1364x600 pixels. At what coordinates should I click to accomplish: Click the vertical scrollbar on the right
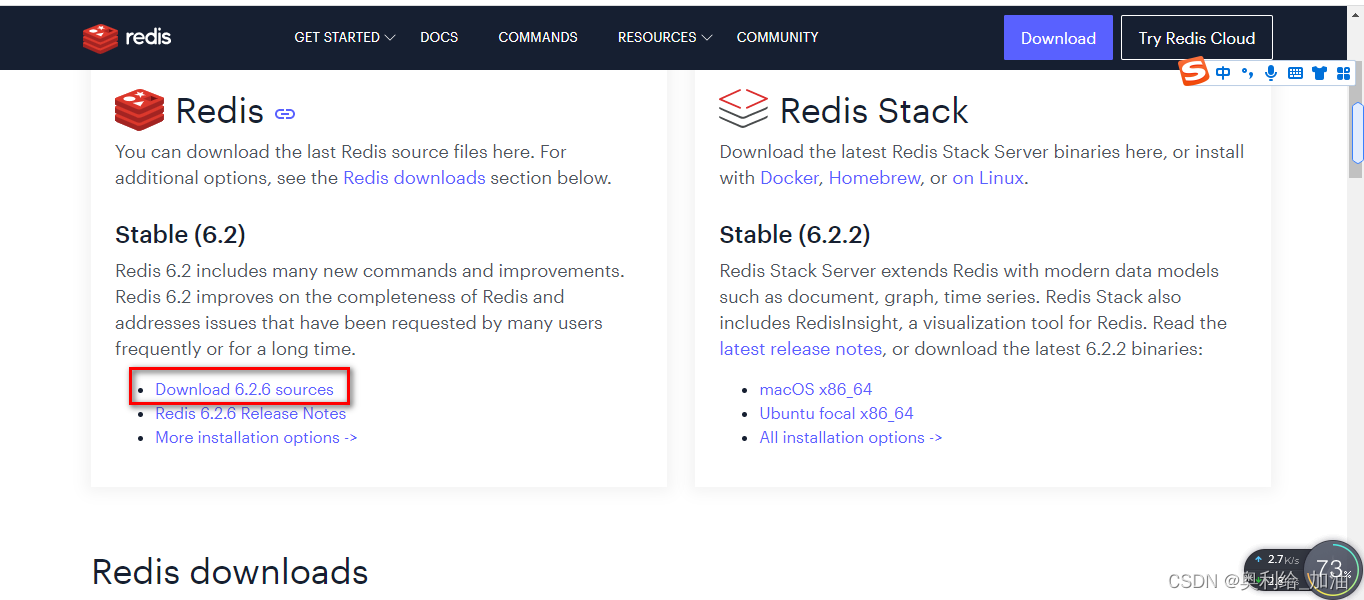pos(1356,130)
